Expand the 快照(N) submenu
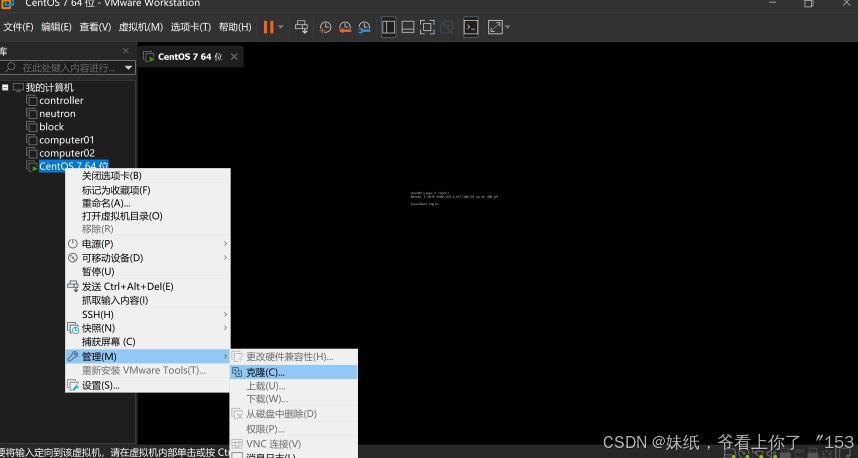The height and width of the screenshot is (458, 858). (148, 328)
